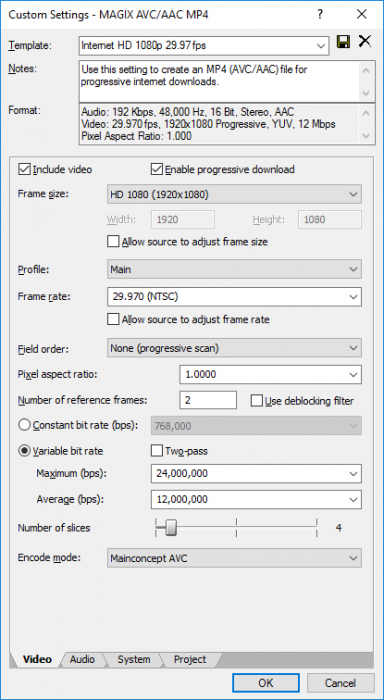Adjust the Number of slices slider handle

171,528
